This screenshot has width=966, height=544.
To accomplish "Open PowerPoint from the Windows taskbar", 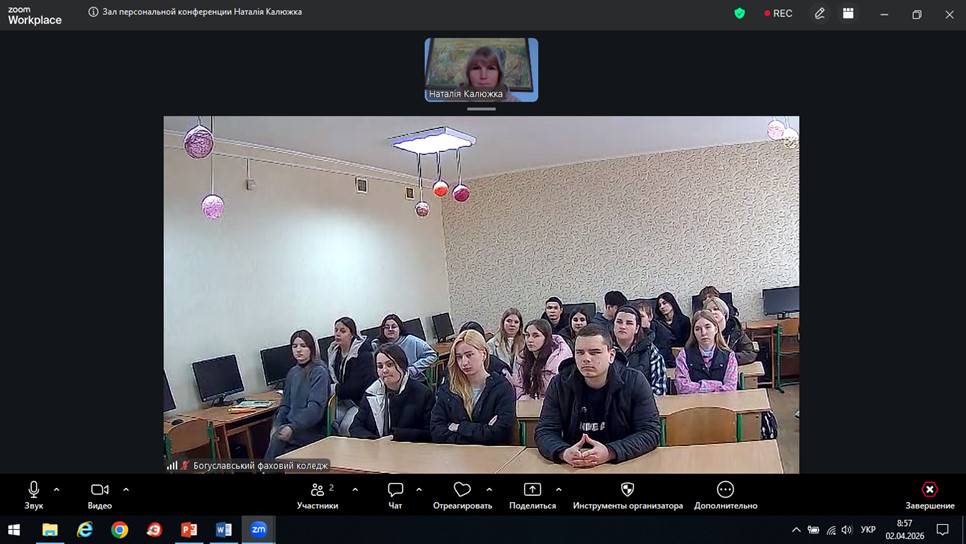I will point(189,530).
